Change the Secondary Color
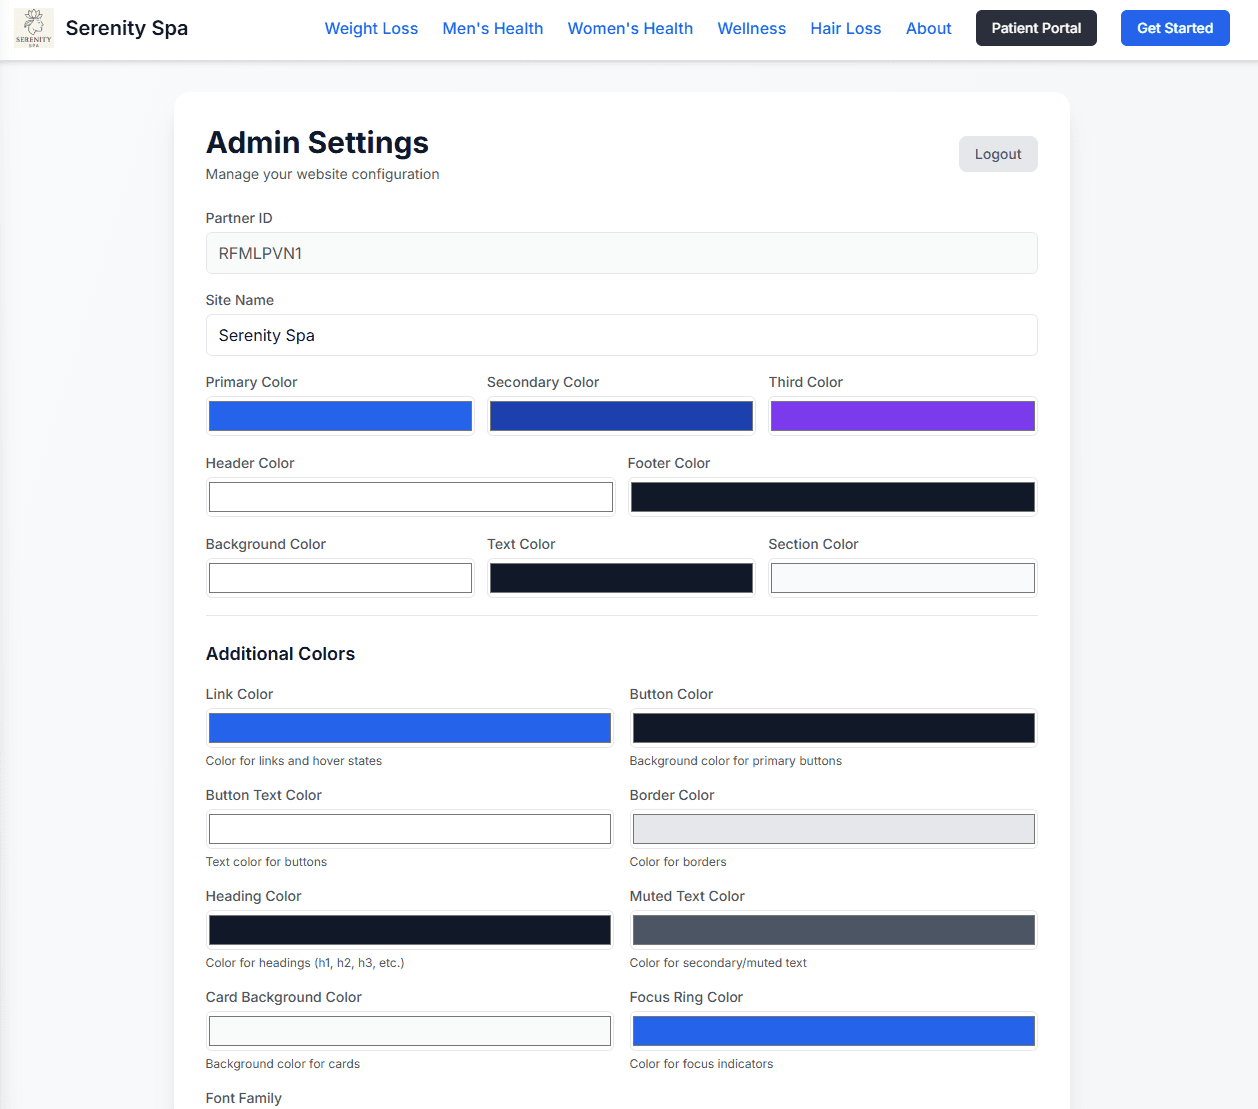The image size is (1258, 1109). (x=621, y=415)
